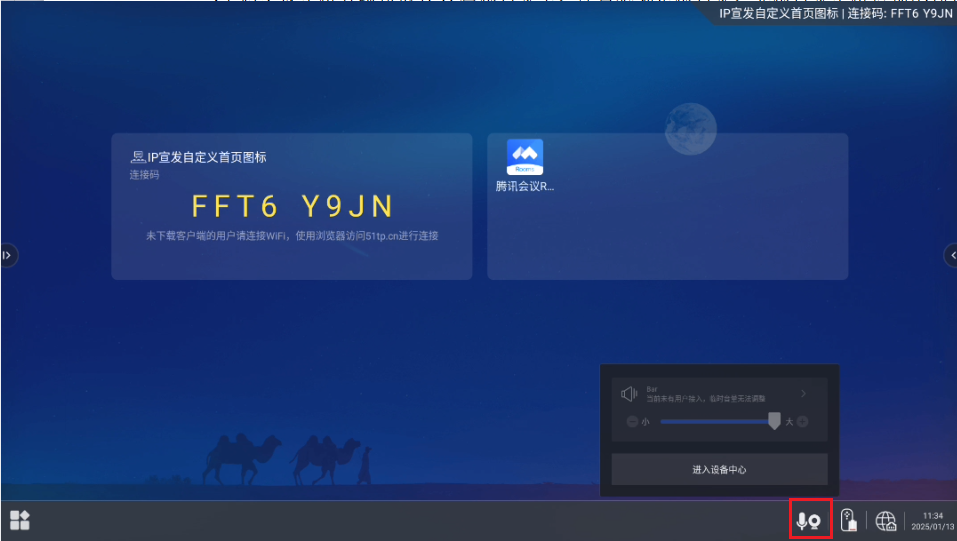Screen dimensions: 957x541
Task: Click the 腾讯会议R... app label
Action: click(x=525, y=186)
